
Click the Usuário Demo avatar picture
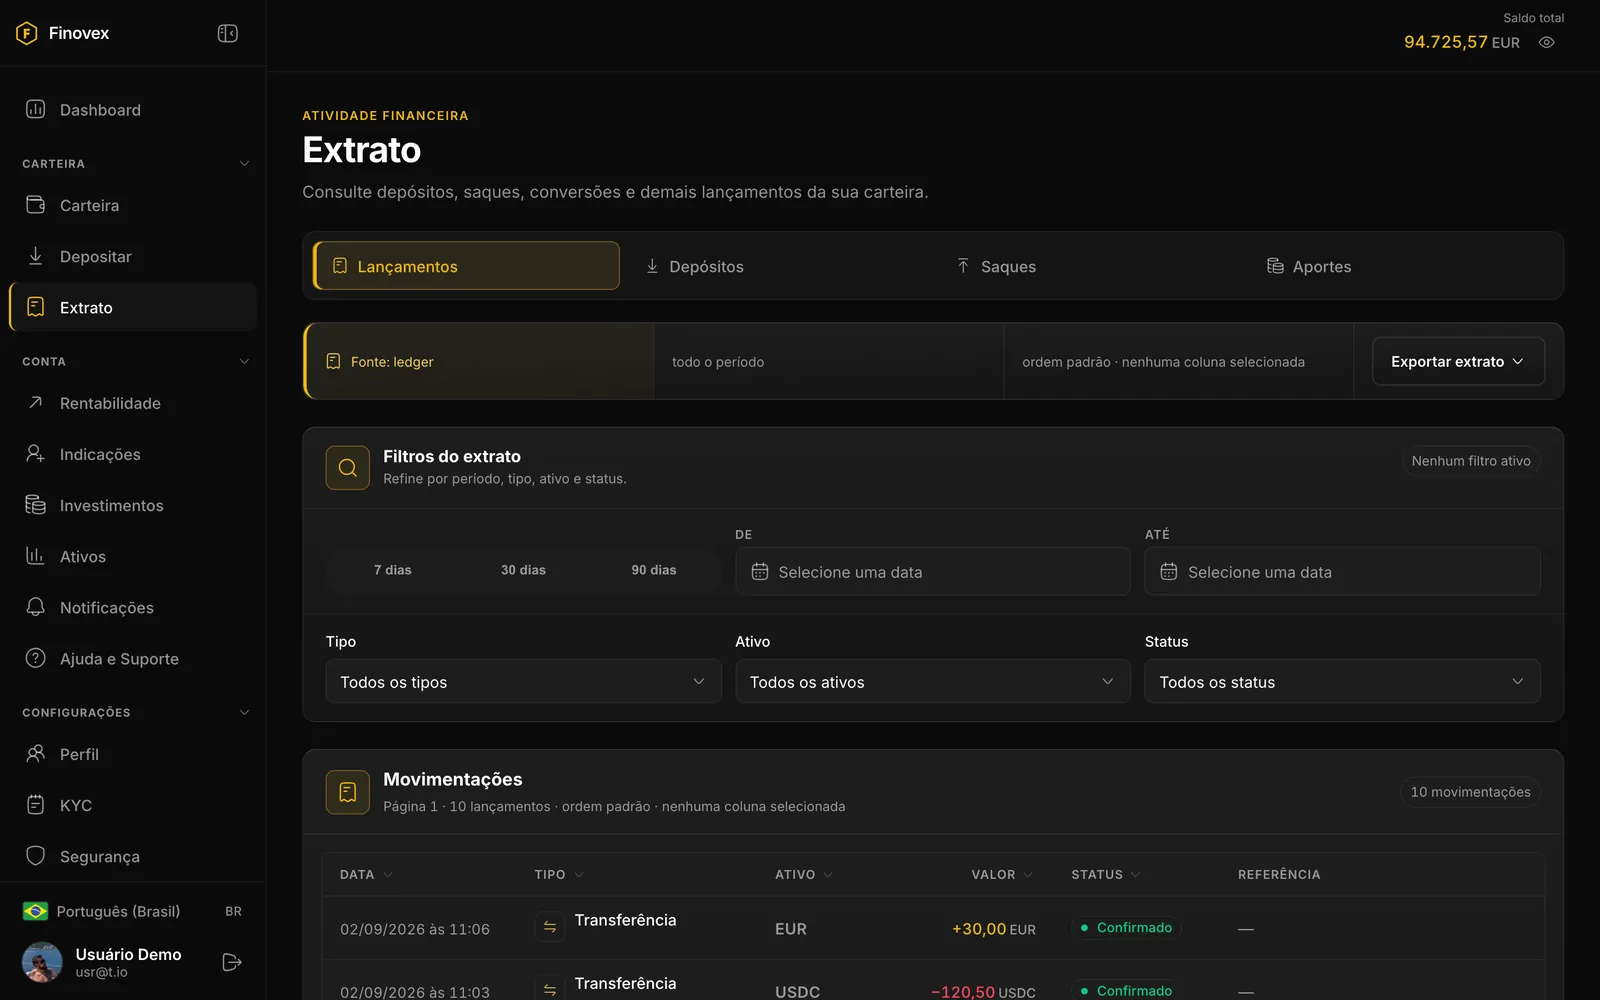click(x=42, y=962)
